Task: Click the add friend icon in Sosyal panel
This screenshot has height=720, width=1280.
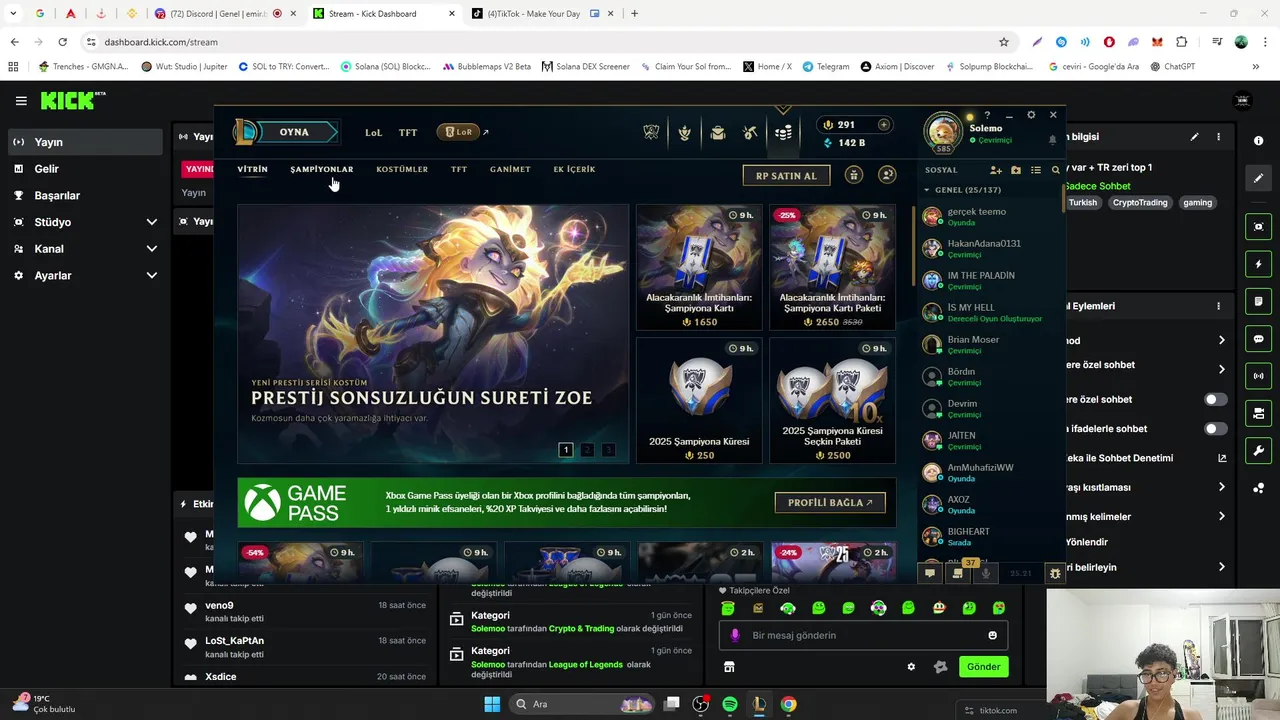Action: (x=996, y=170)
